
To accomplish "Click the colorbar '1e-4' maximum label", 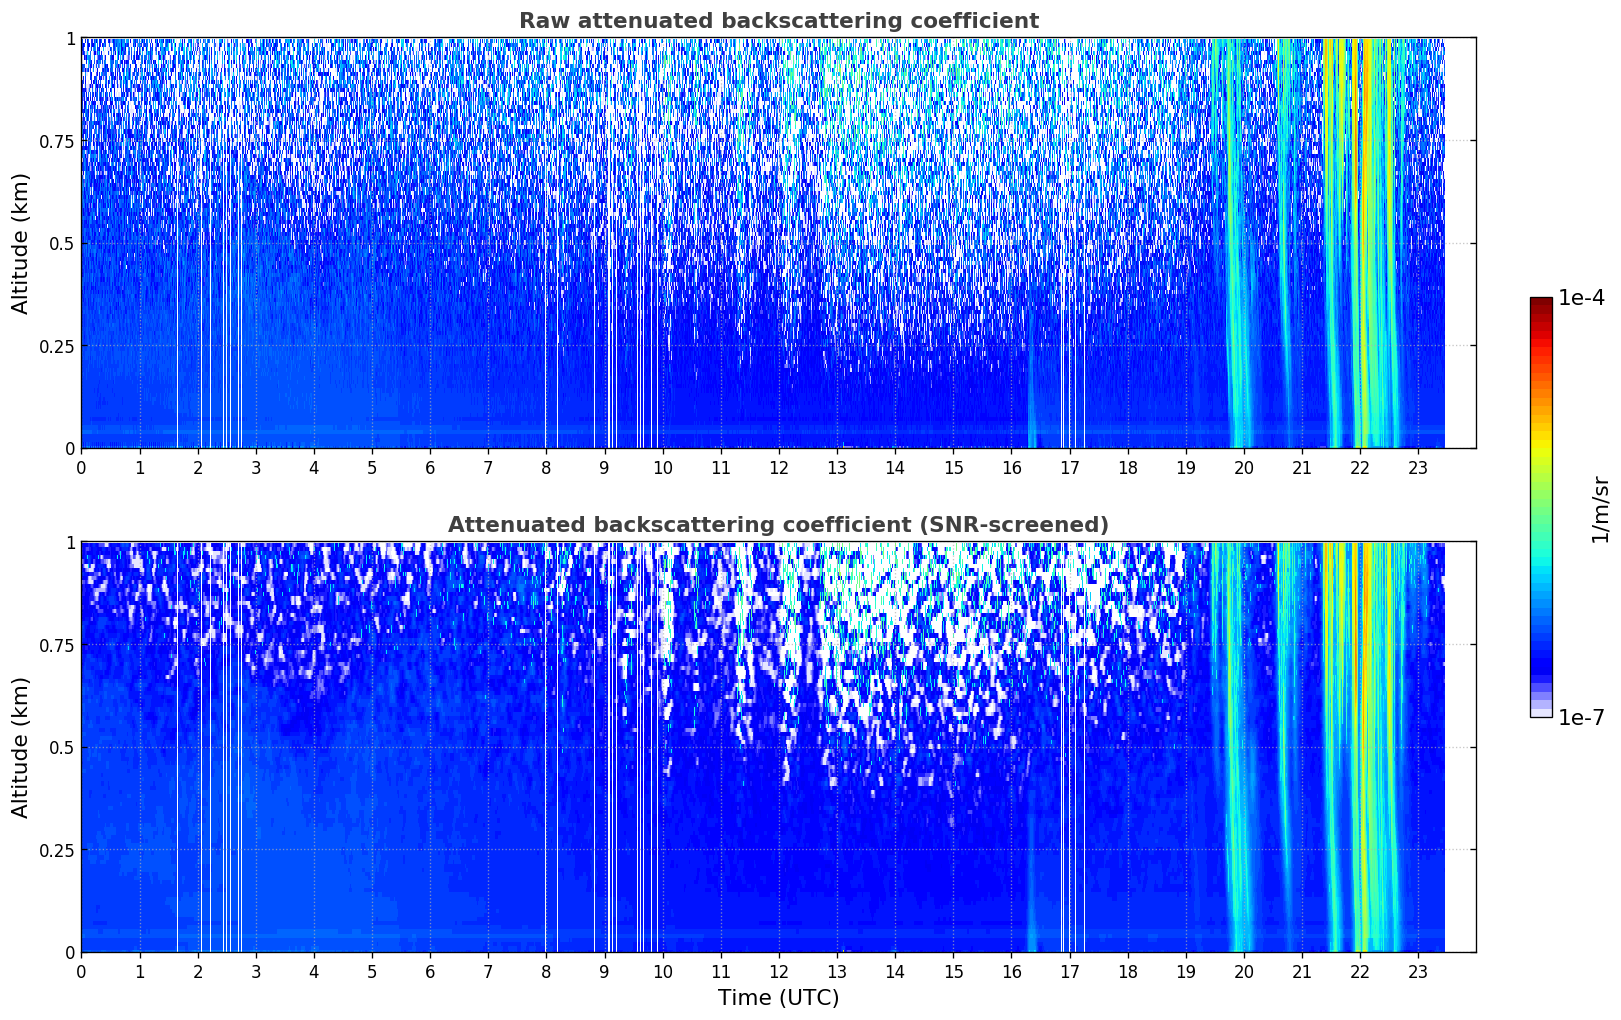I will point(1581,298).
